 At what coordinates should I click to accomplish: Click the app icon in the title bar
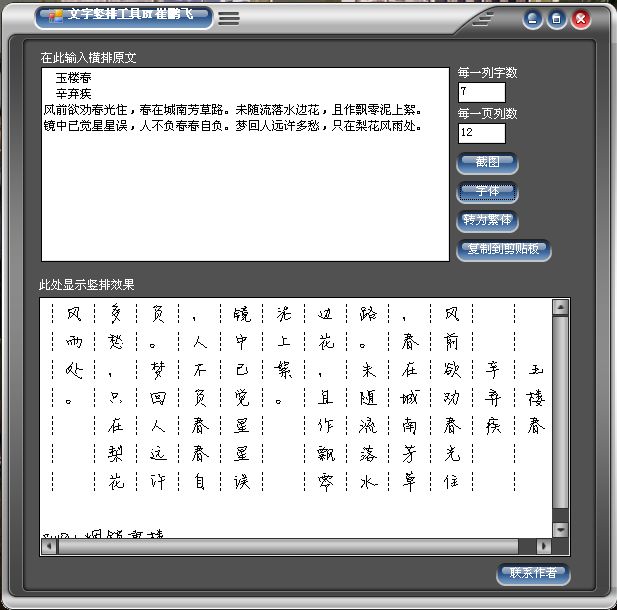(57, 16)
